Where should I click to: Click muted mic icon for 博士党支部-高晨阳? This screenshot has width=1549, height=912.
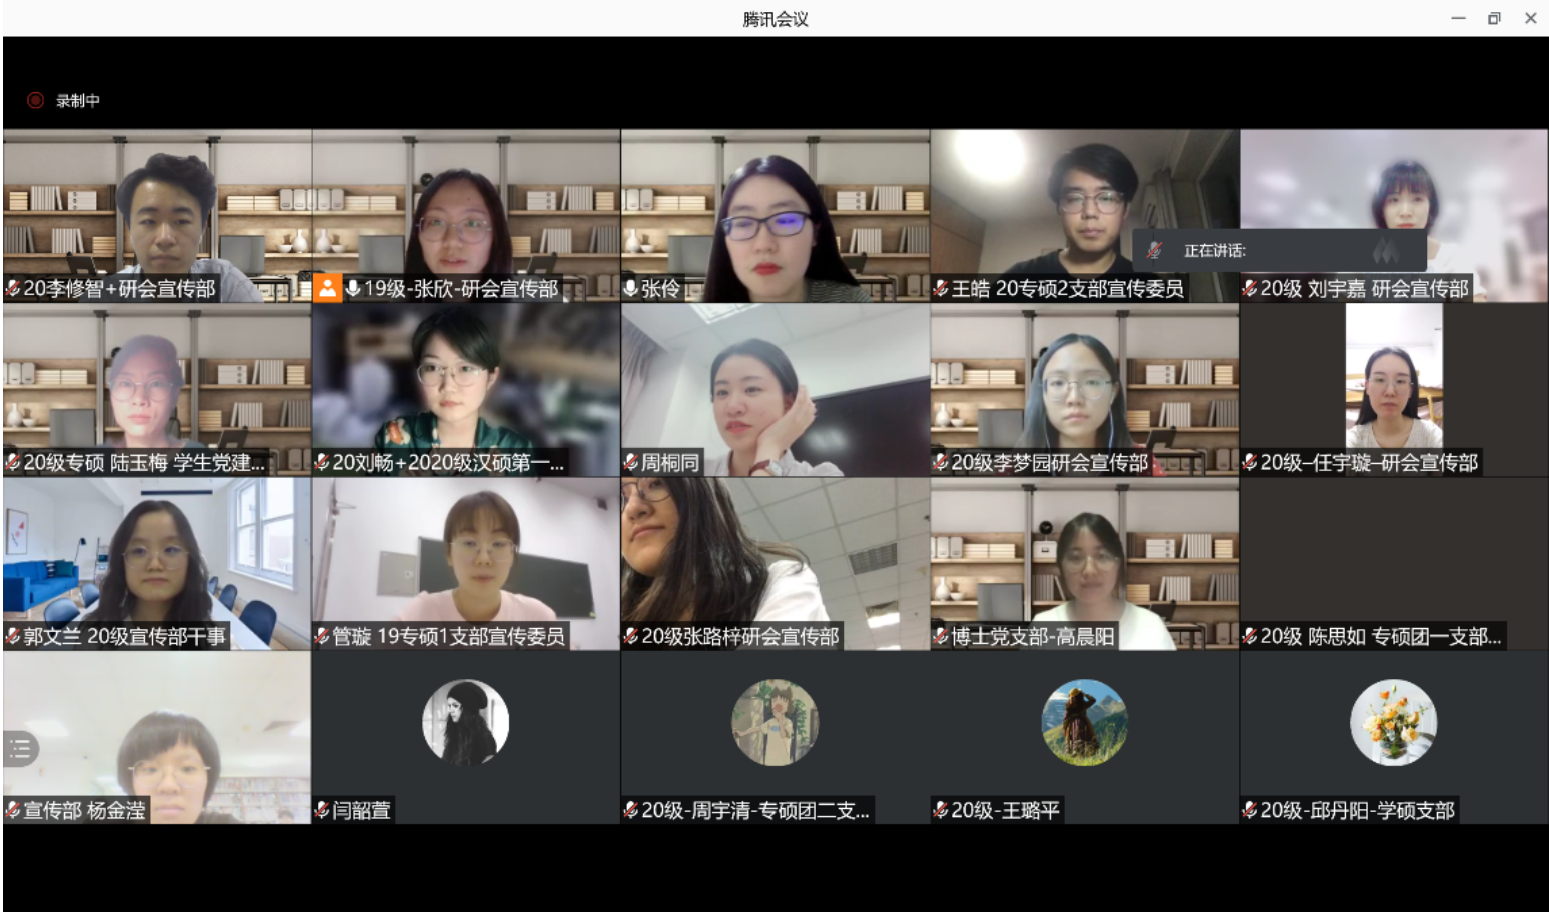tap(941, 636)
